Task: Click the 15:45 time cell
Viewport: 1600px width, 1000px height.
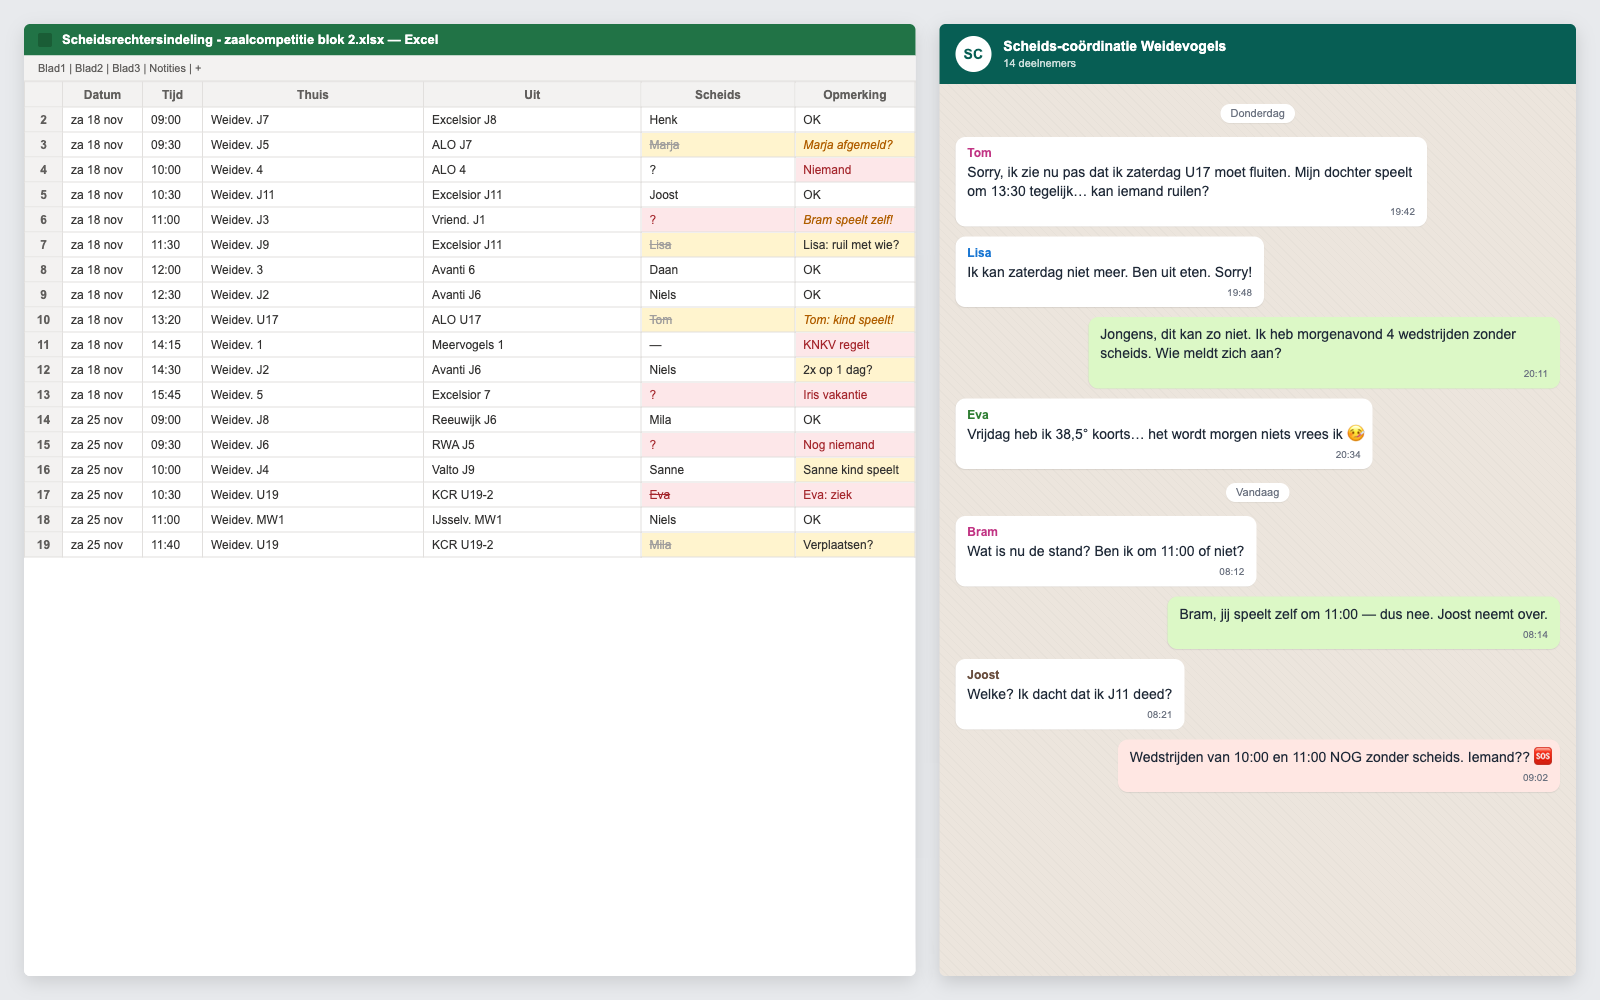Action: [x=172, y=395]
